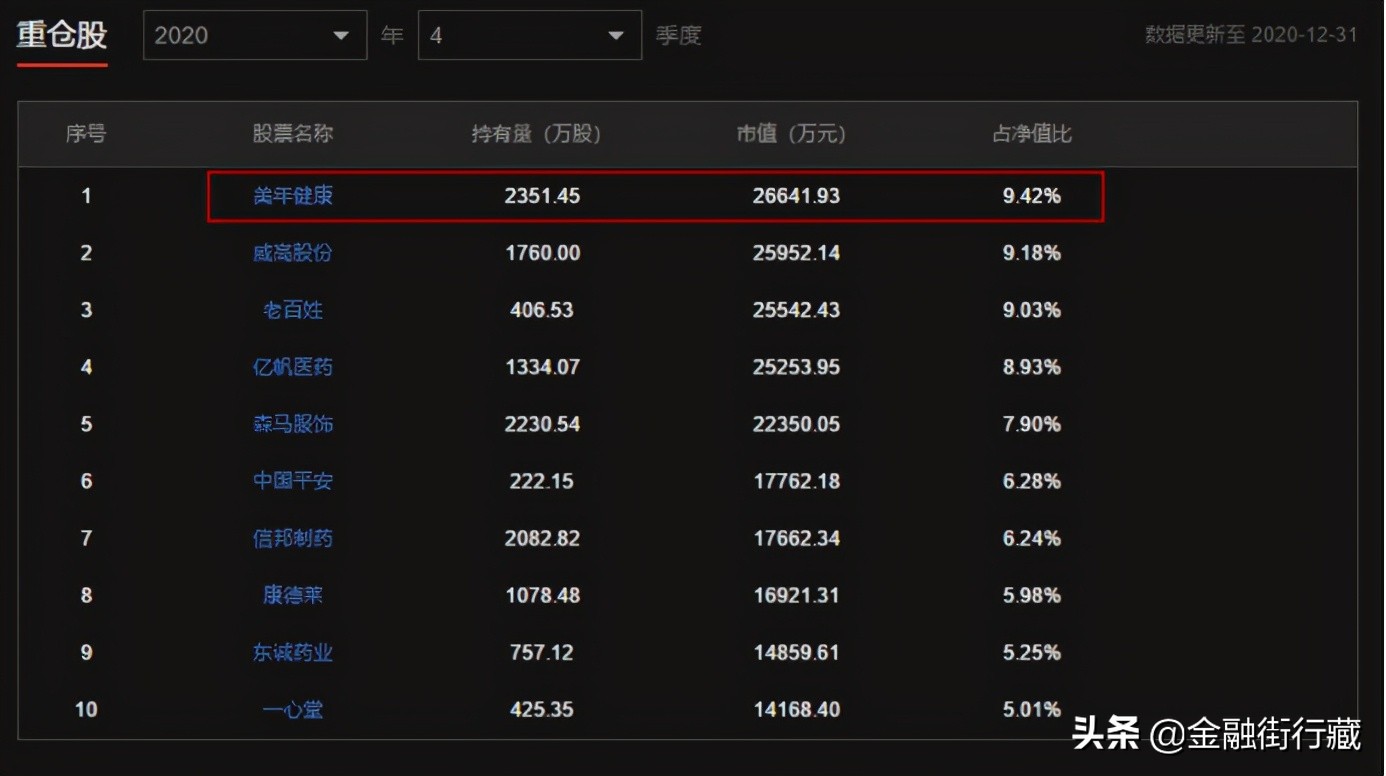Pick the 9.03% net value ratio
Viewport: 1386px width, 776px height.
pos(1032,310)
